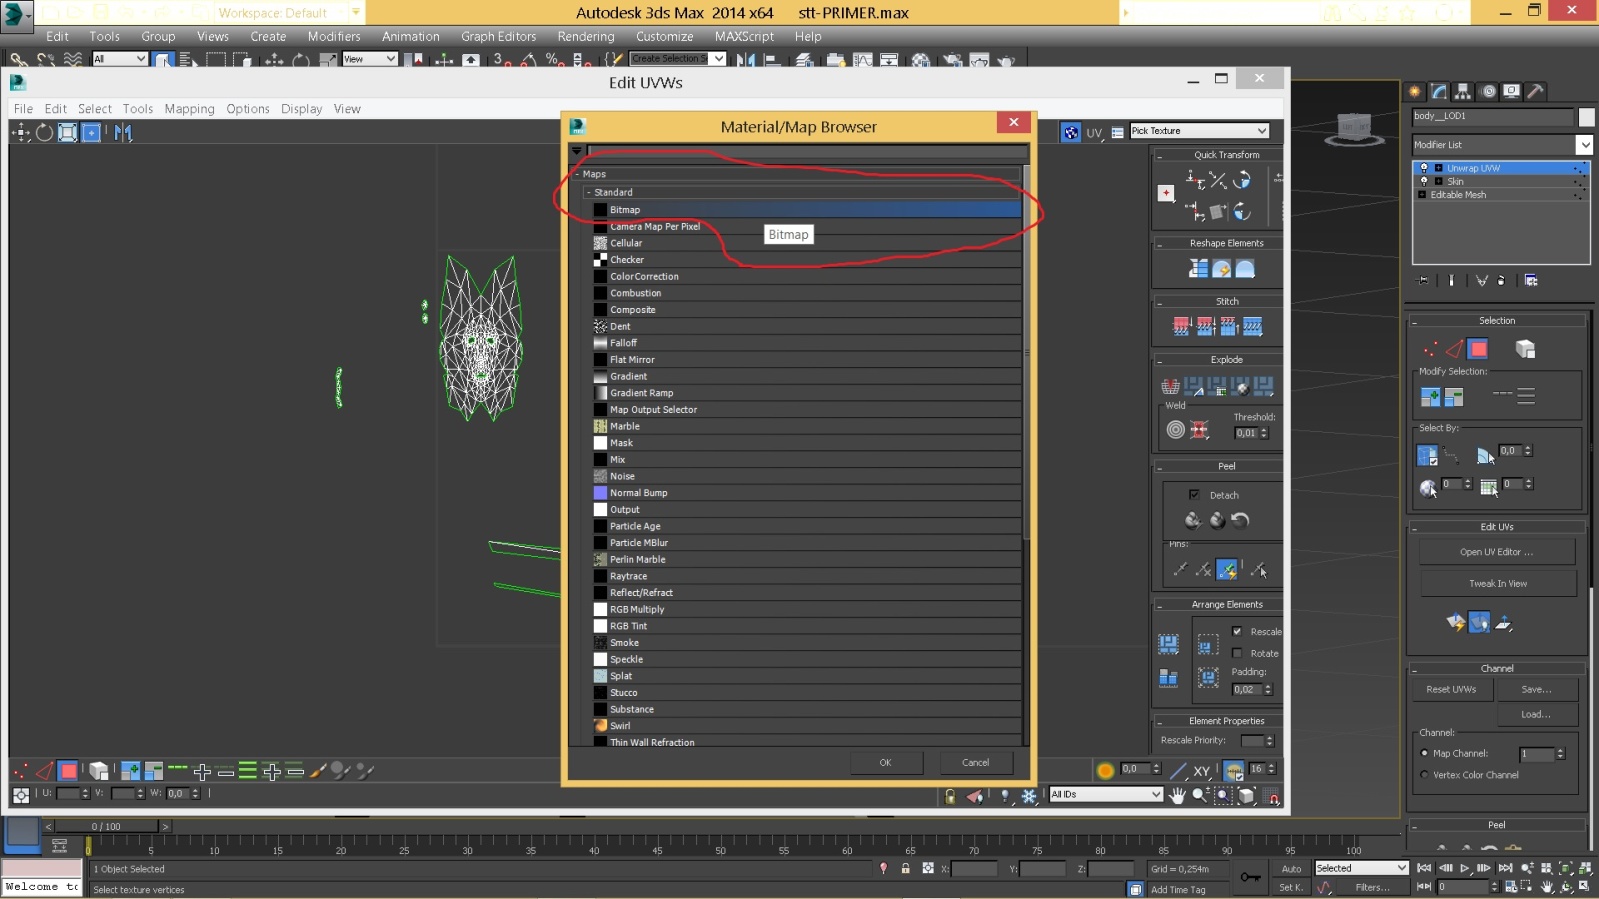Screen dimensions: 1599x899
Task: Select the Map Channel radio button
Action: (x=1425, y=753)
